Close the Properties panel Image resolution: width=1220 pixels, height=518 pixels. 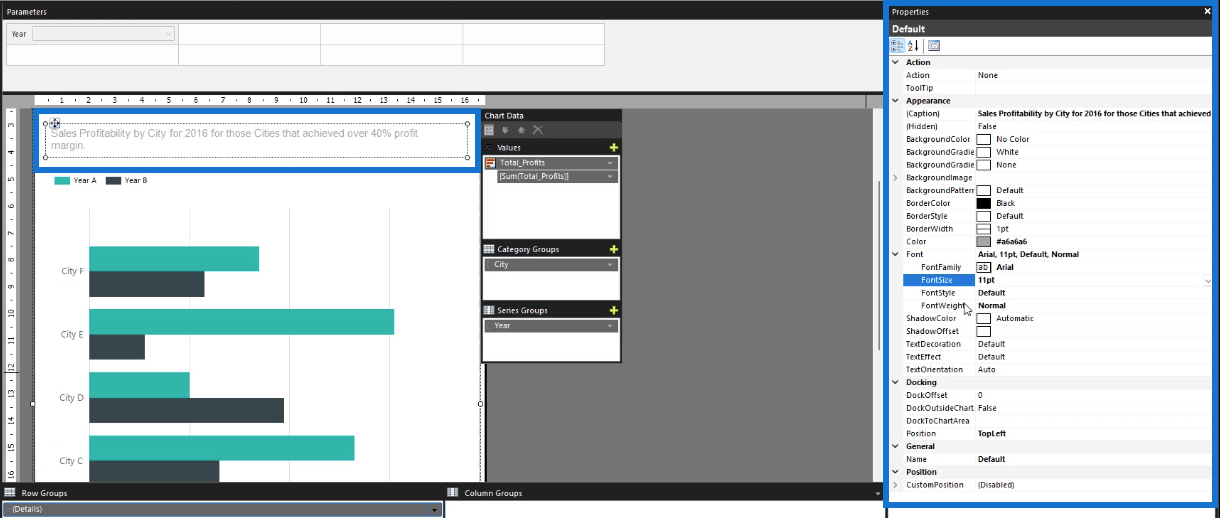point(1208,11)
